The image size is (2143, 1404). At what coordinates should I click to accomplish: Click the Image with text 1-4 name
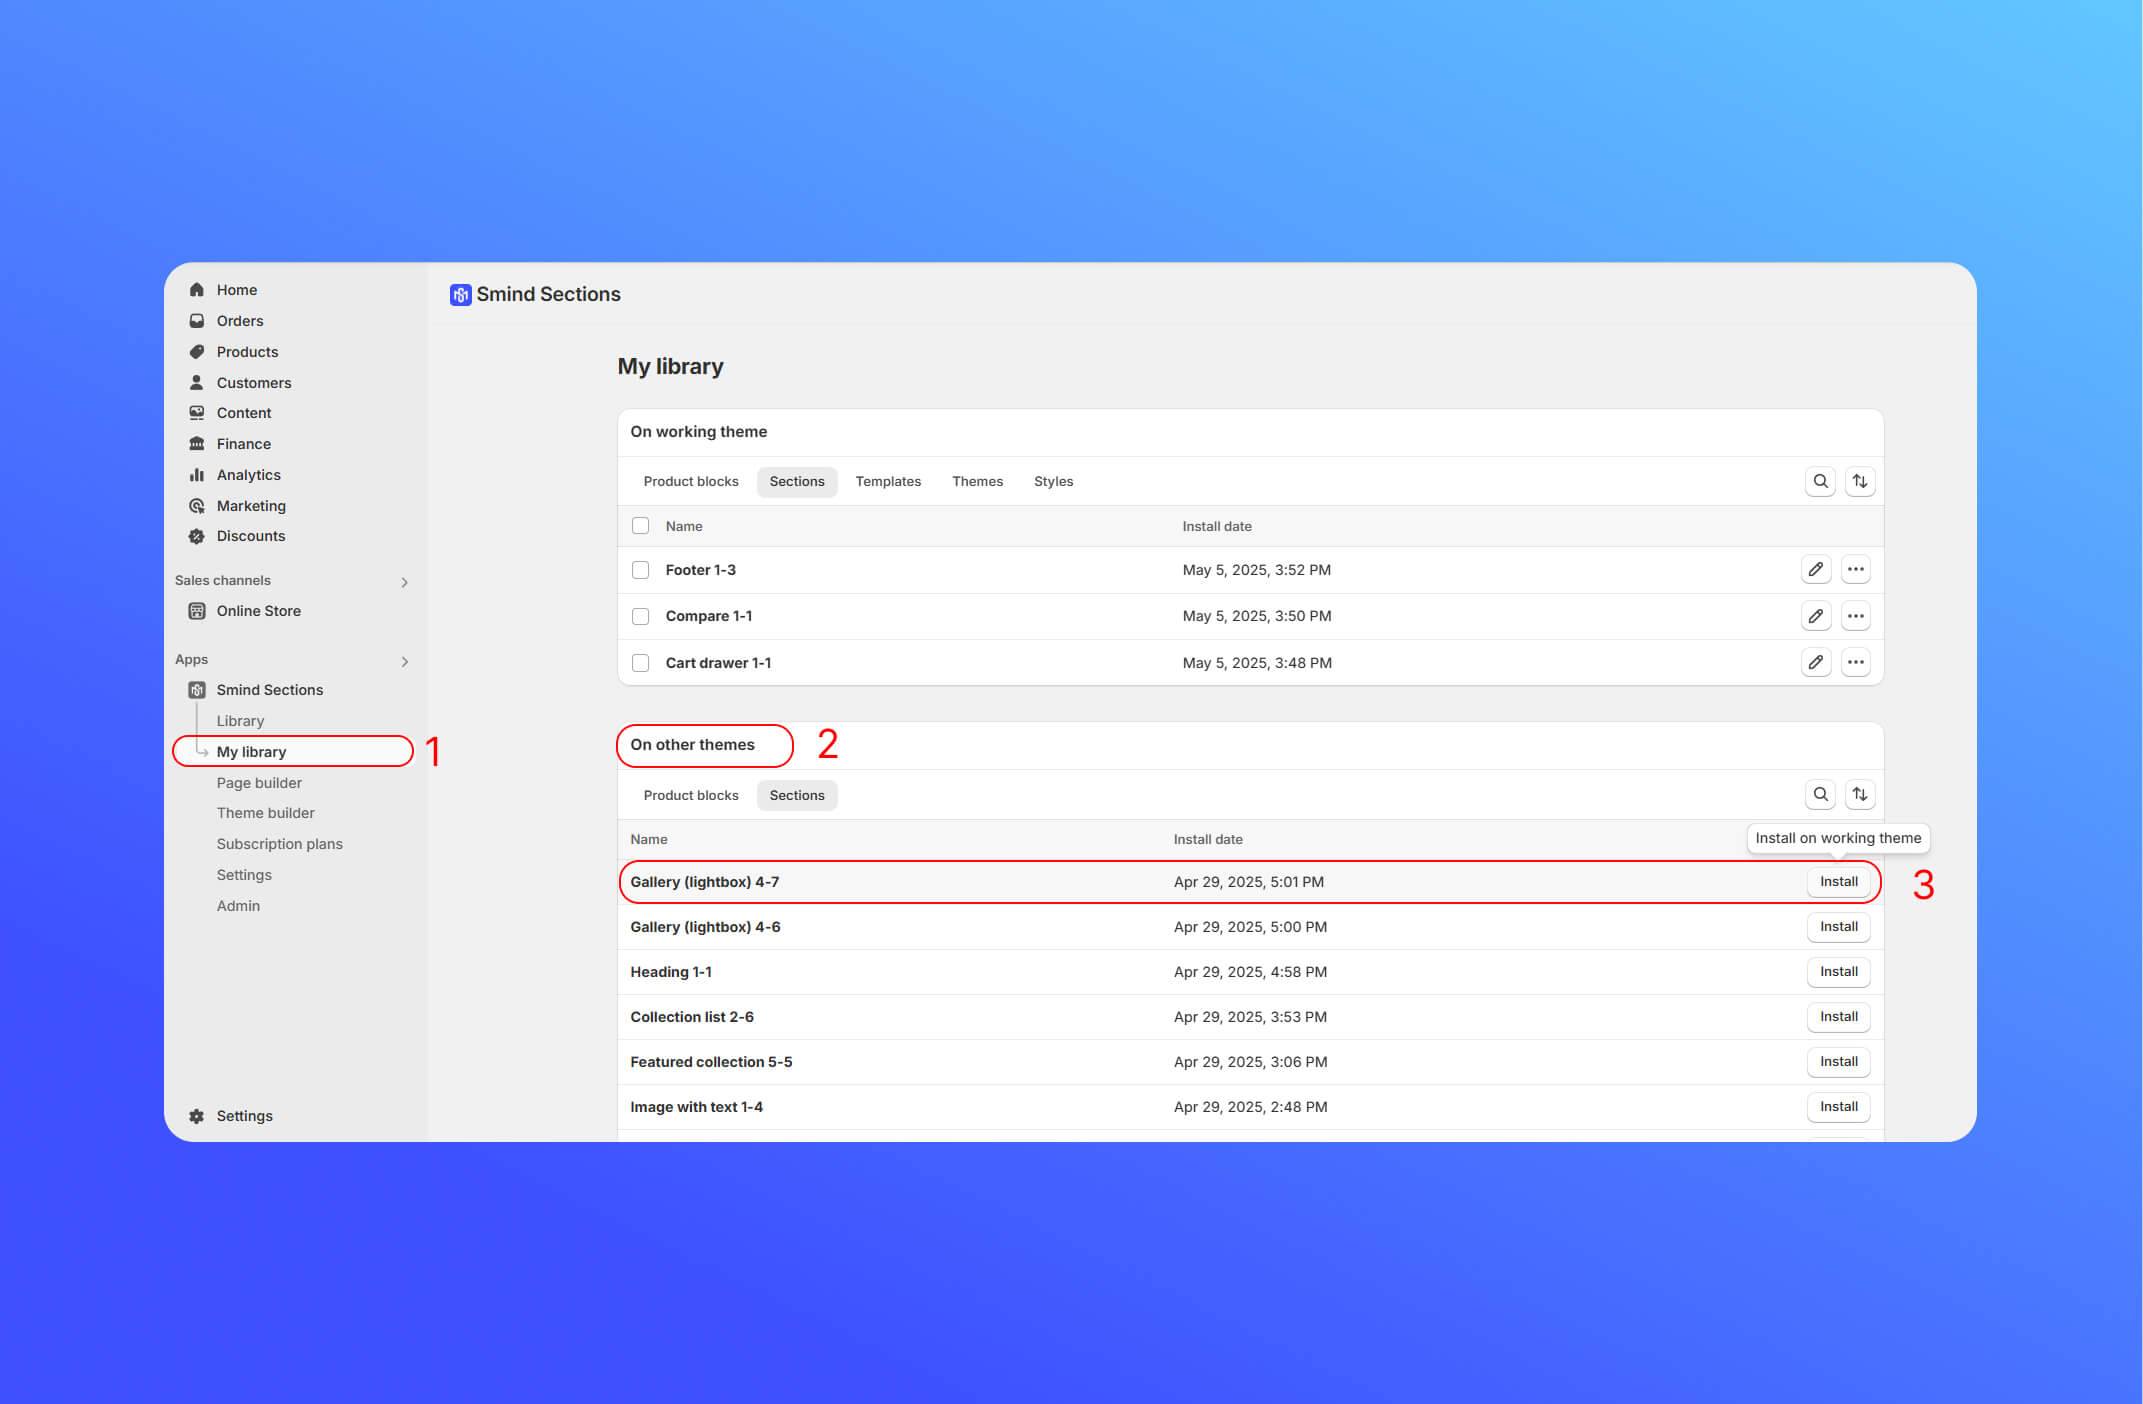click(x=696, y=1107)
